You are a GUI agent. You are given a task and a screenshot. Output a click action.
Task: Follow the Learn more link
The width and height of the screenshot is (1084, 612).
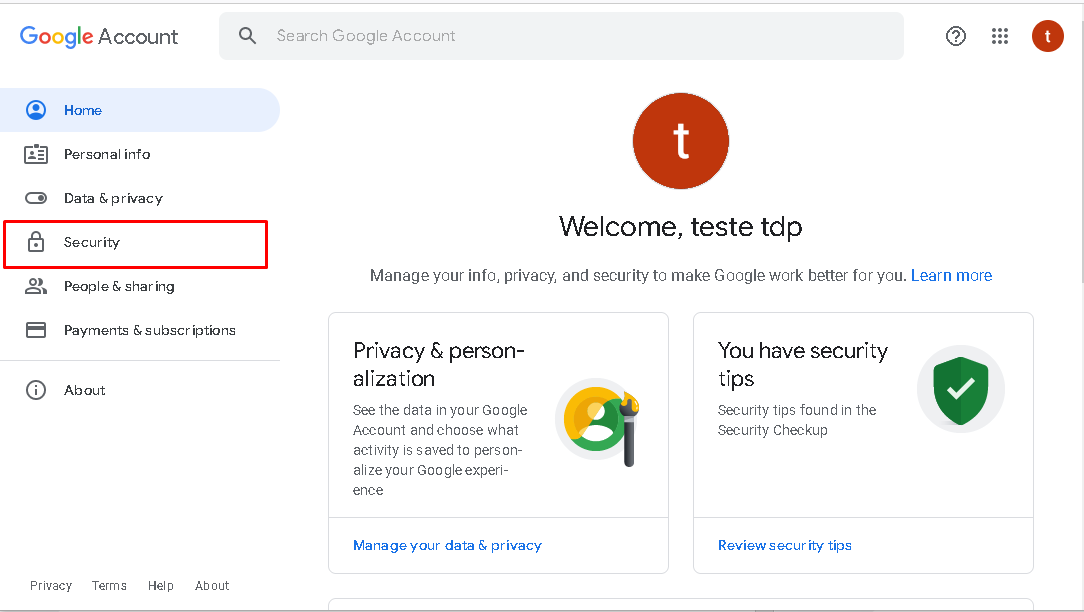point(951,275)
